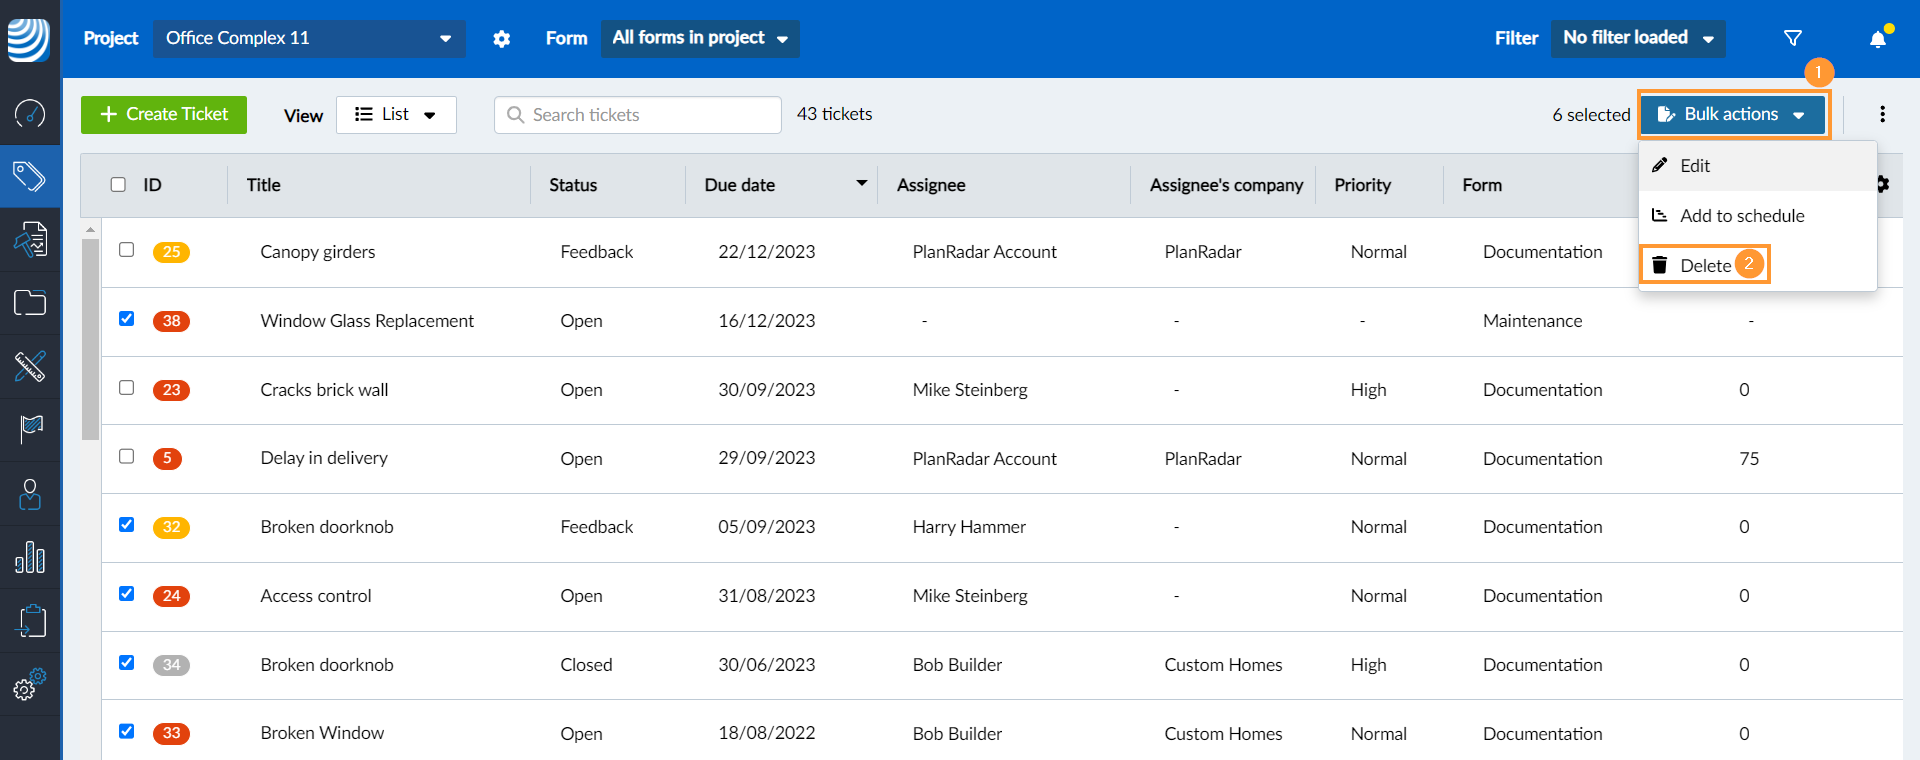Select Delete from Bulk actions menu

pyautogui.click(x=1705, y=265)
